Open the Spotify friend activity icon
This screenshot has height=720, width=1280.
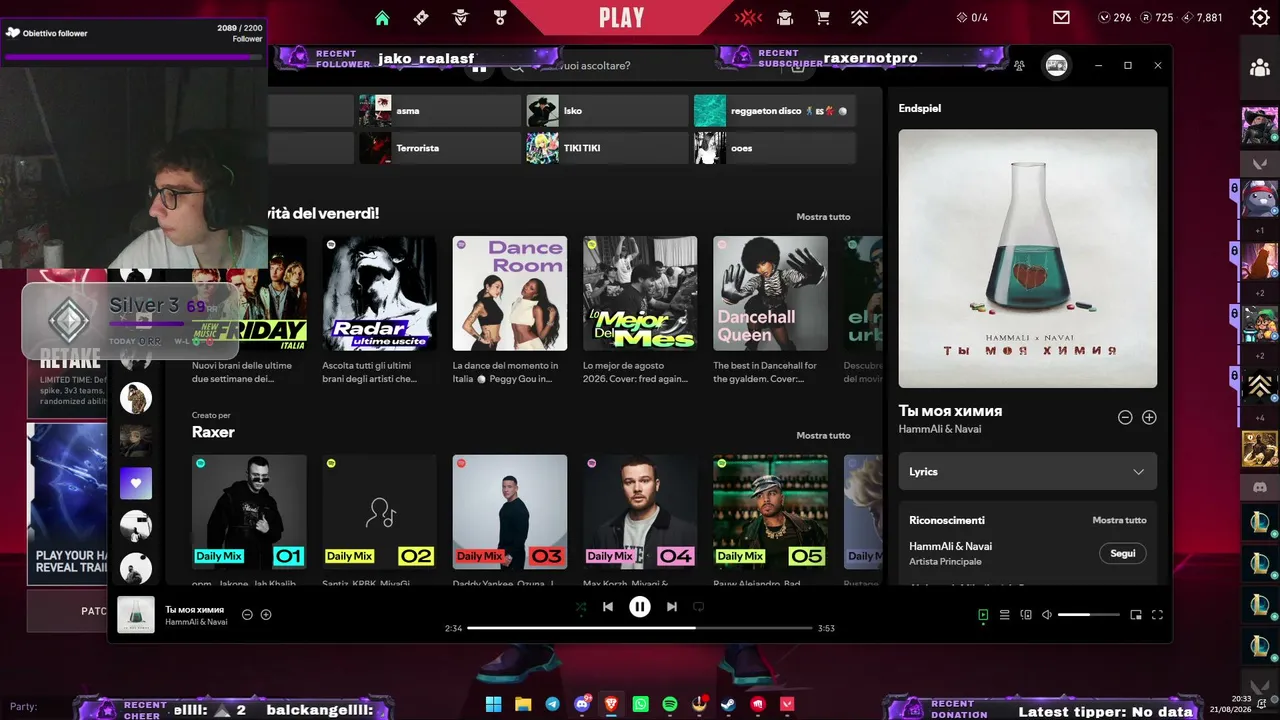pos(1019,65)
